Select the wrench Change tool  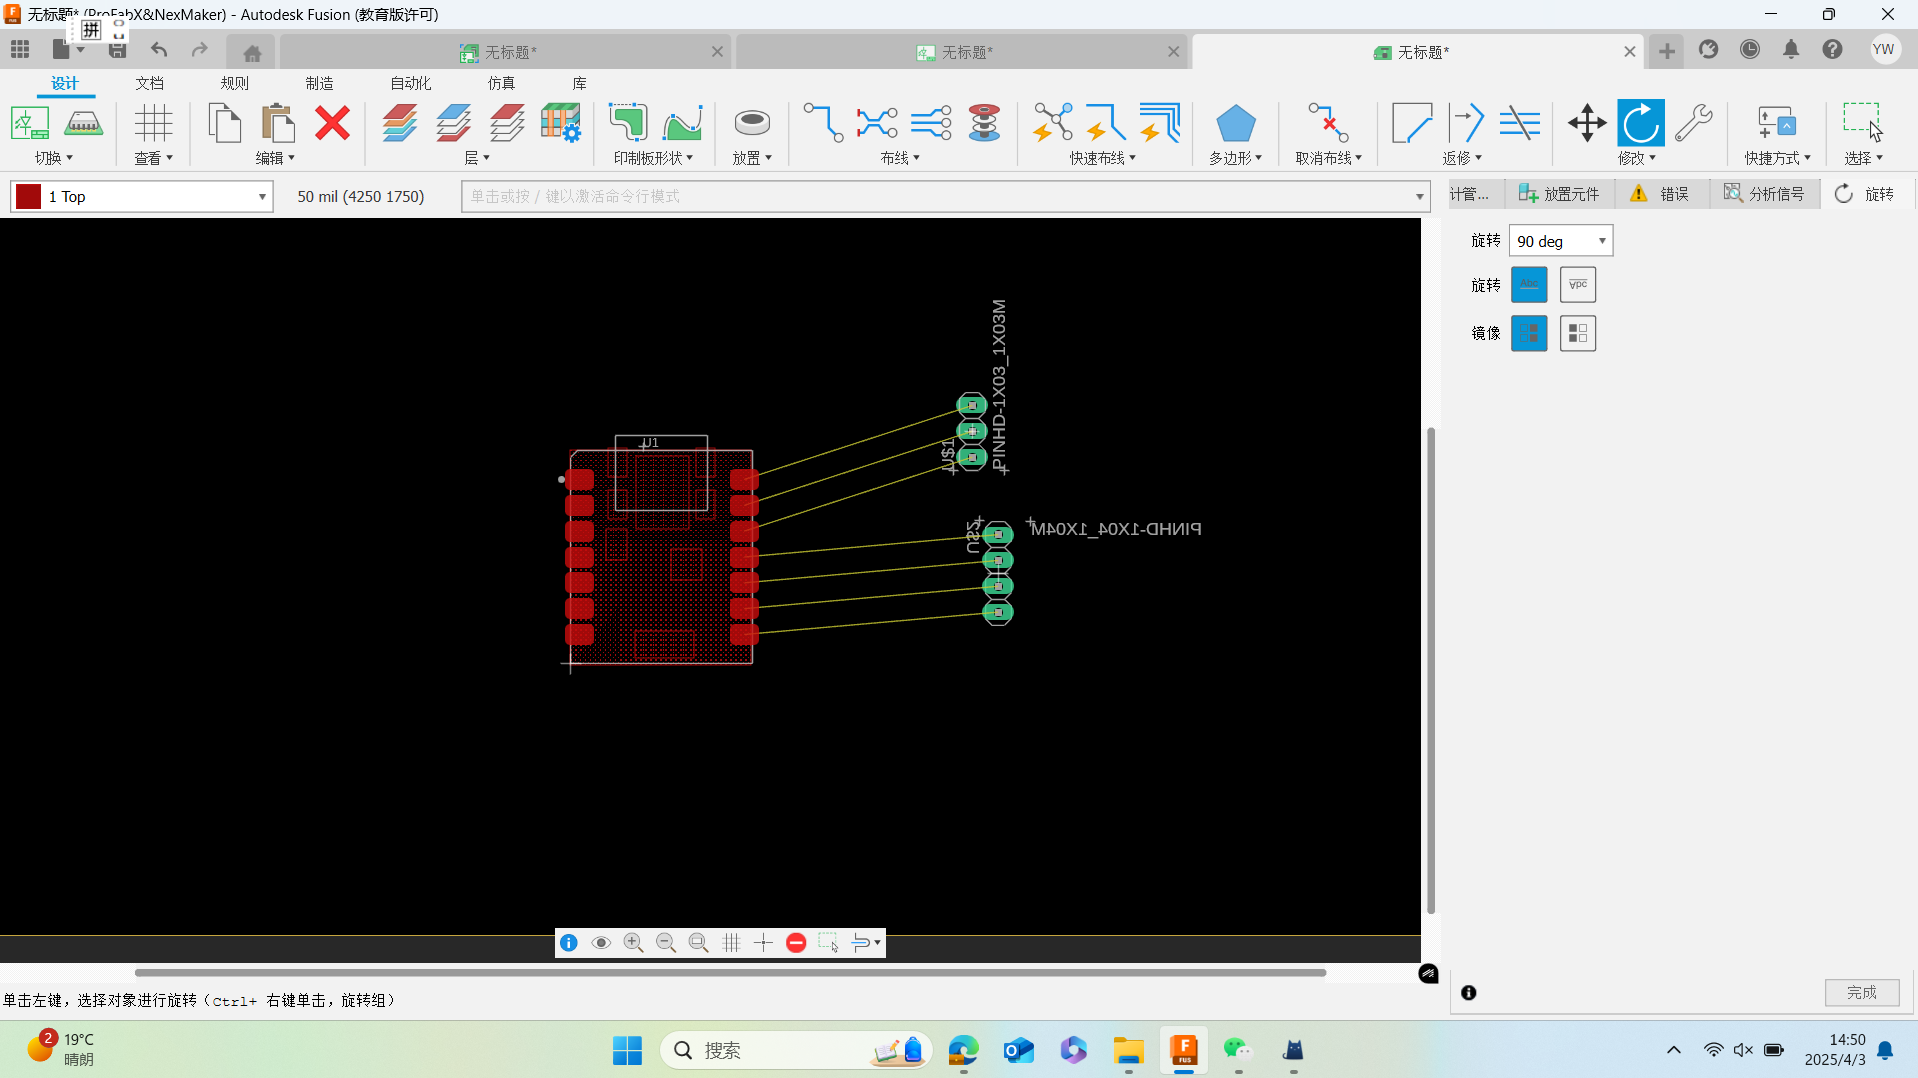[x=1694, y=123]
